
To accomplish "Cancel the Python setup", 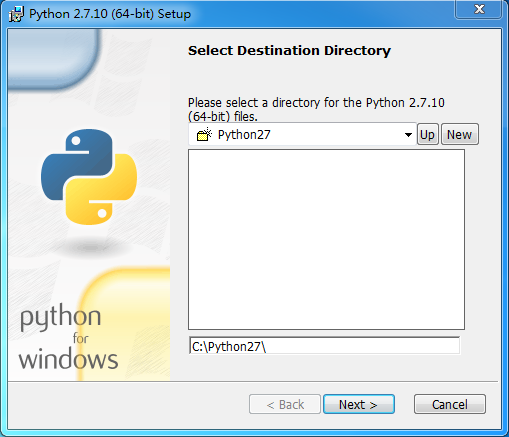I will pos(450,404).
